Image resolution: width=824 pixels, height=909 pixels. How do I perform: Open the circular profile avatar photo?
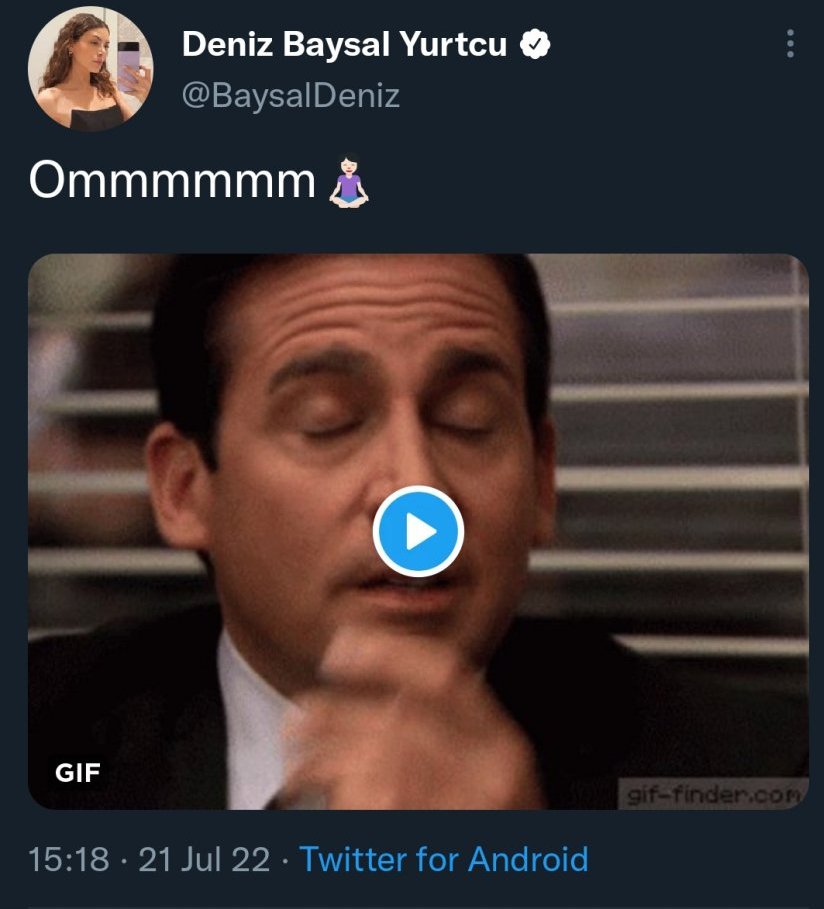(91, 70)
